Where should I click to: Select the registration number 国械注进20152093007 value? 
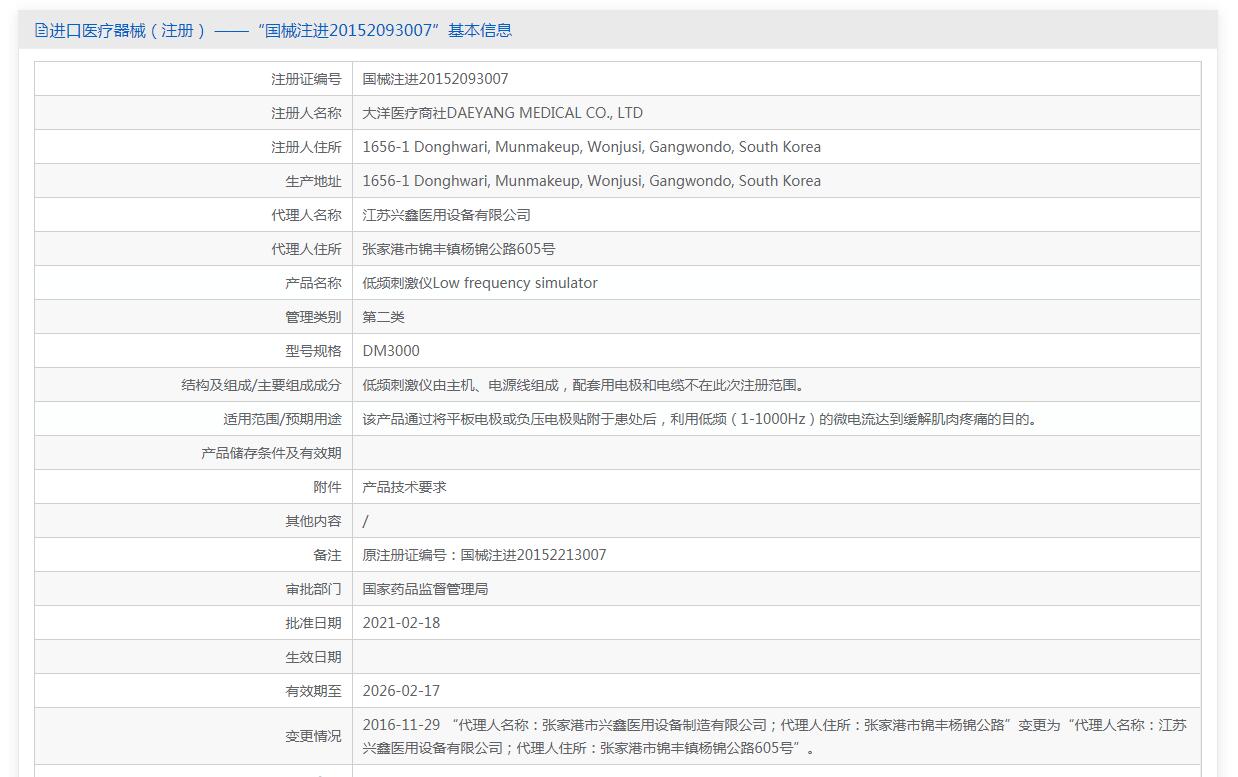pos(435,79)
